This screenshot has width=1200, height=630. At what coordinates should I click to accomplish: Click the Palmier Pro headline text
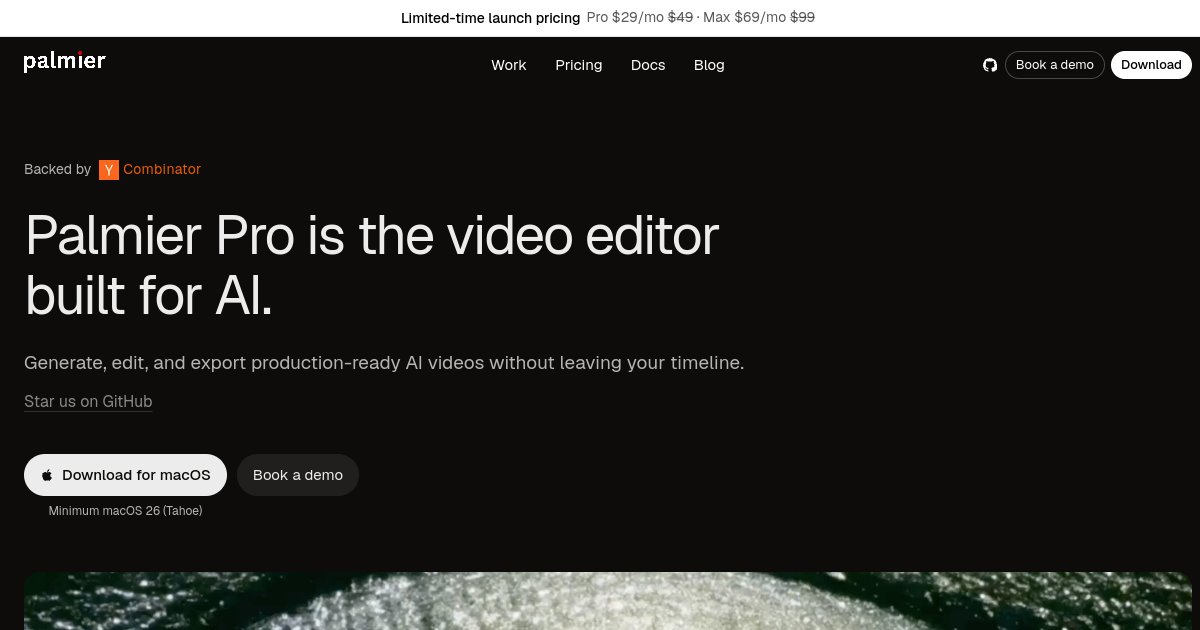(372, 265)
